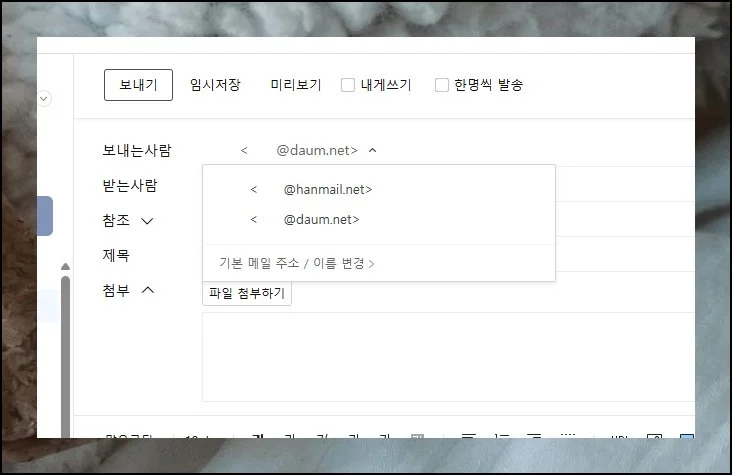Choose the @daum.net address in dropdown list
The image size is (732, 475).
305,219
